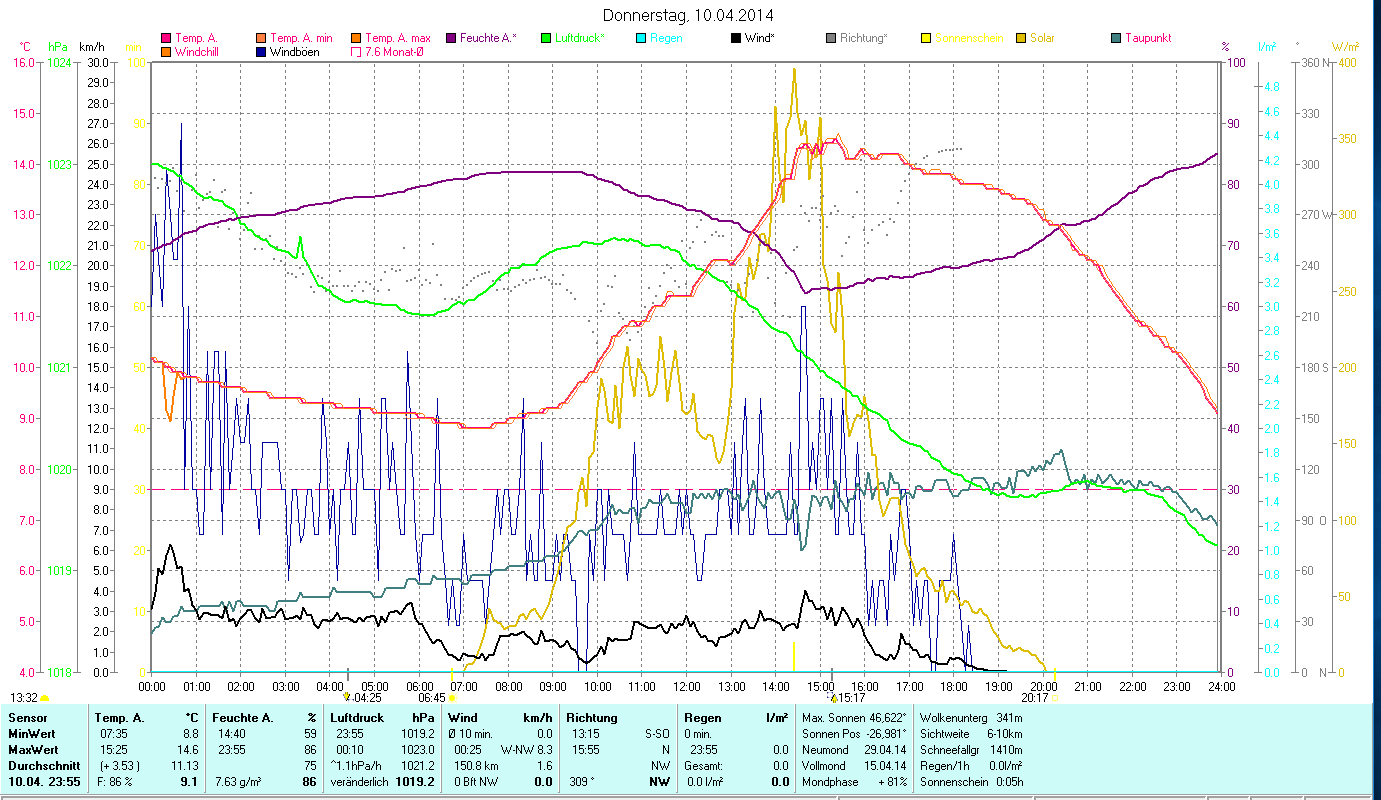
Task: Click the yellow icon next to 13:32
Action: 45,698
